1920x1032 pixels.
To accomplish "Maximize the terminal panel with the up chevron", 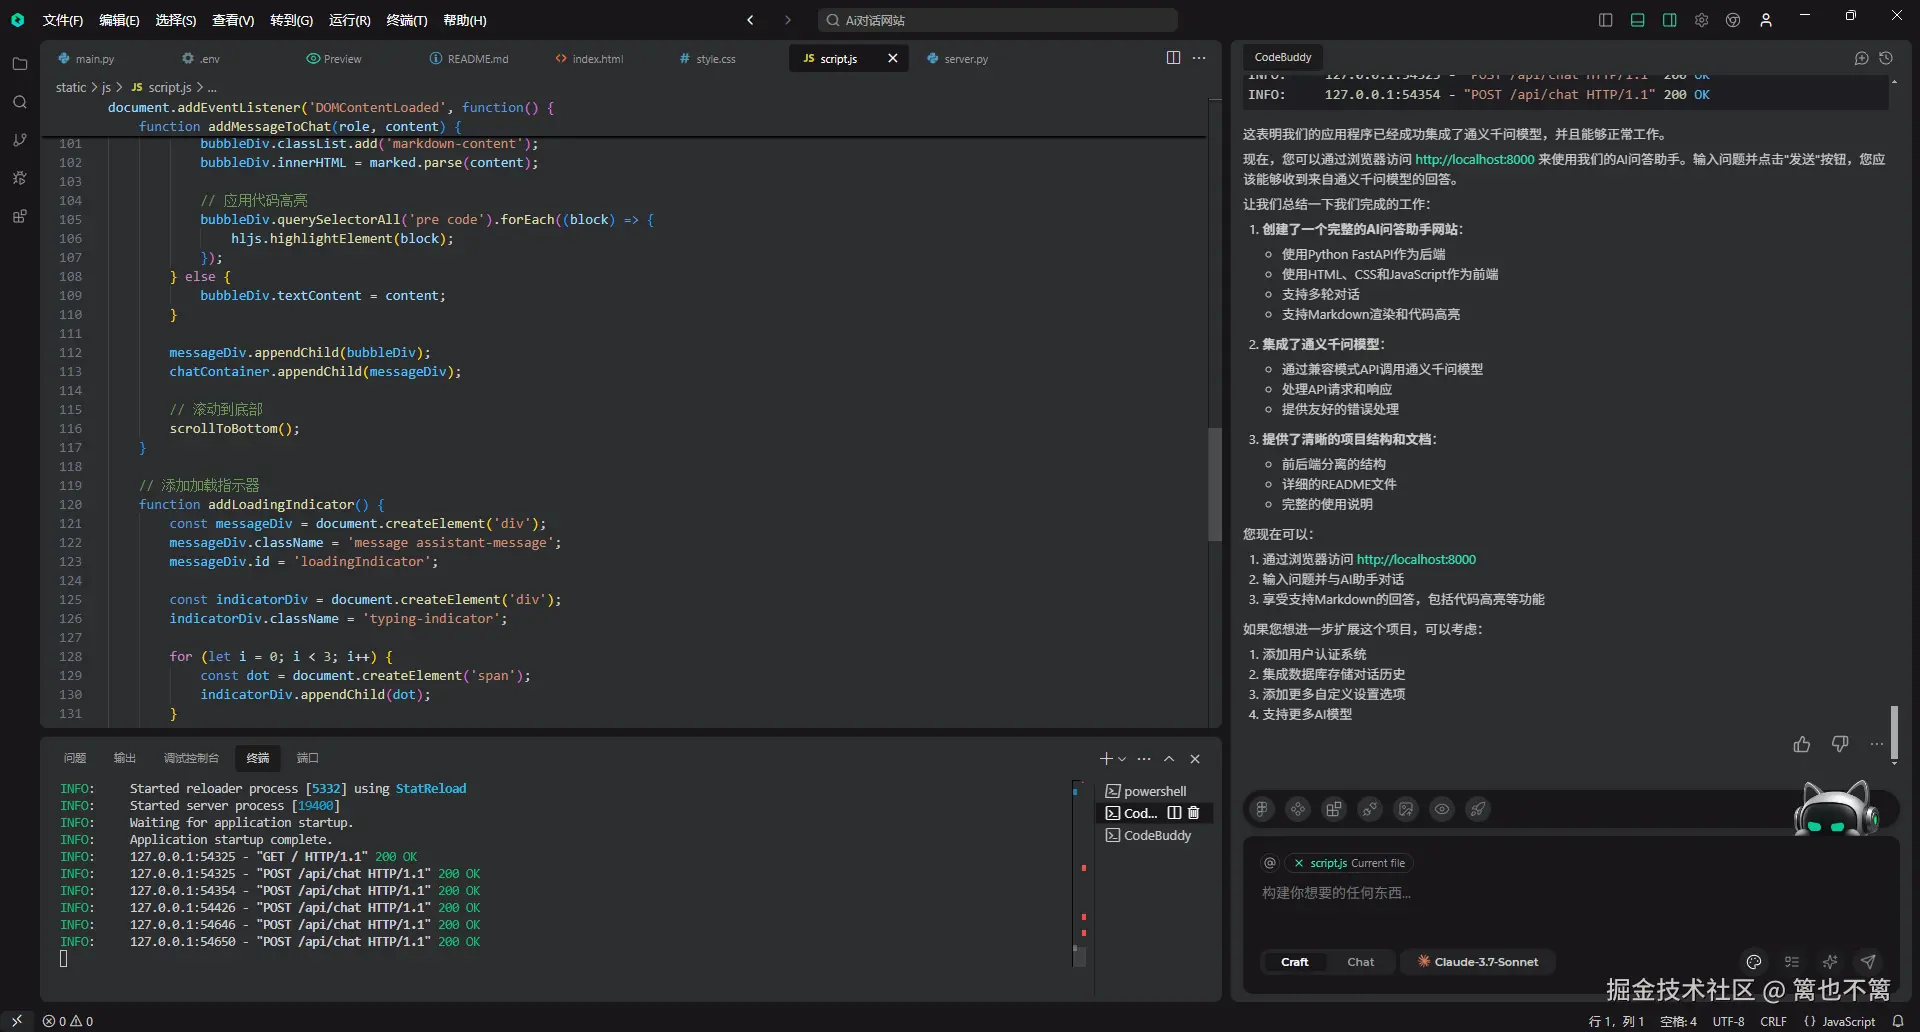I will point(1169,759).
